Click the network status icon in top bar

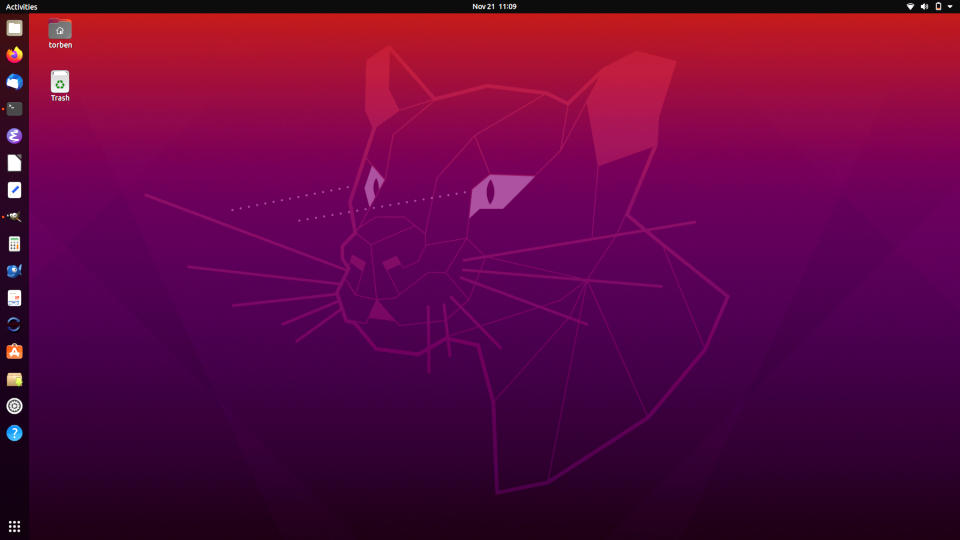pos(910,6)
